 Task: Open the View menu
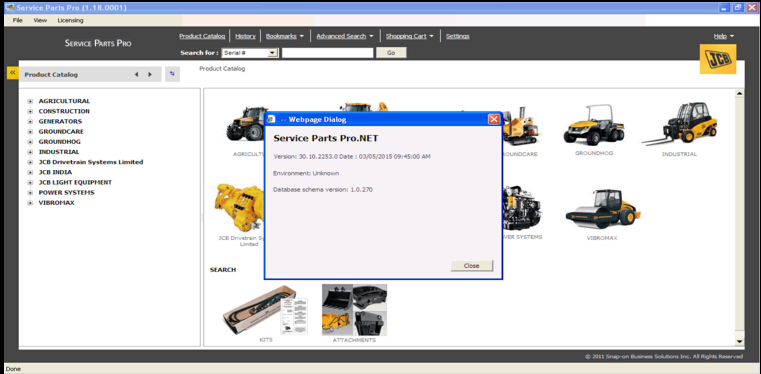click(40, 20)
